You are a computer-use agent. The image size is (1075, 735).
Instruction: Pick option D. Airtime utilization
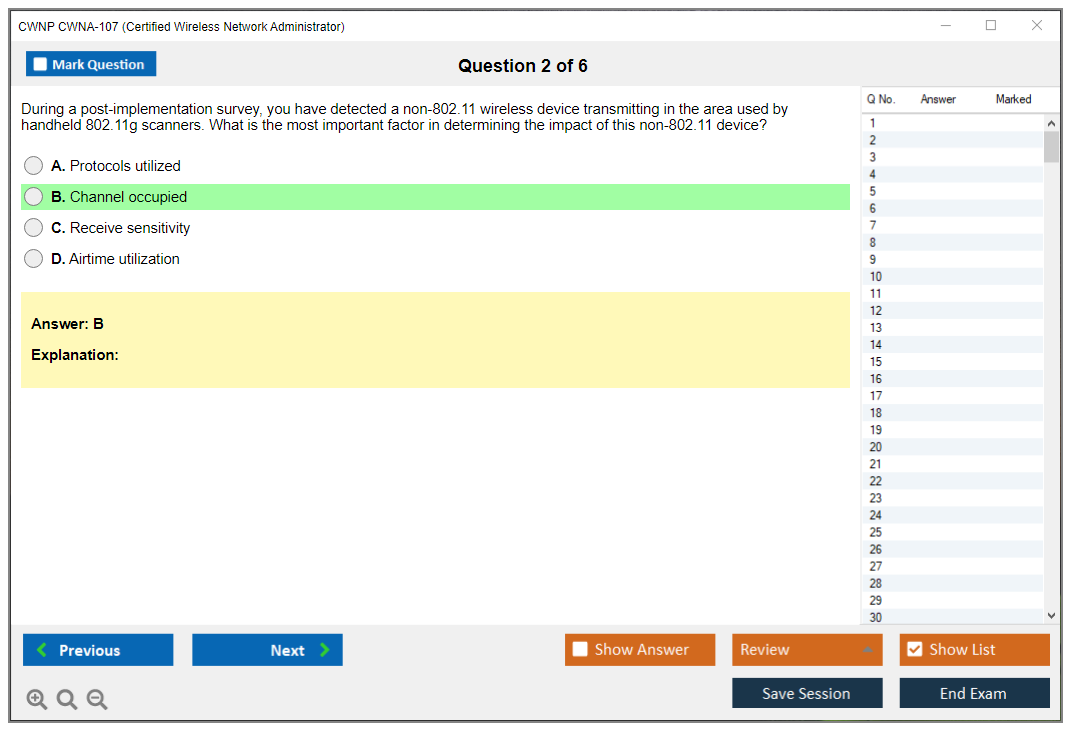click(x=34, y=259)
